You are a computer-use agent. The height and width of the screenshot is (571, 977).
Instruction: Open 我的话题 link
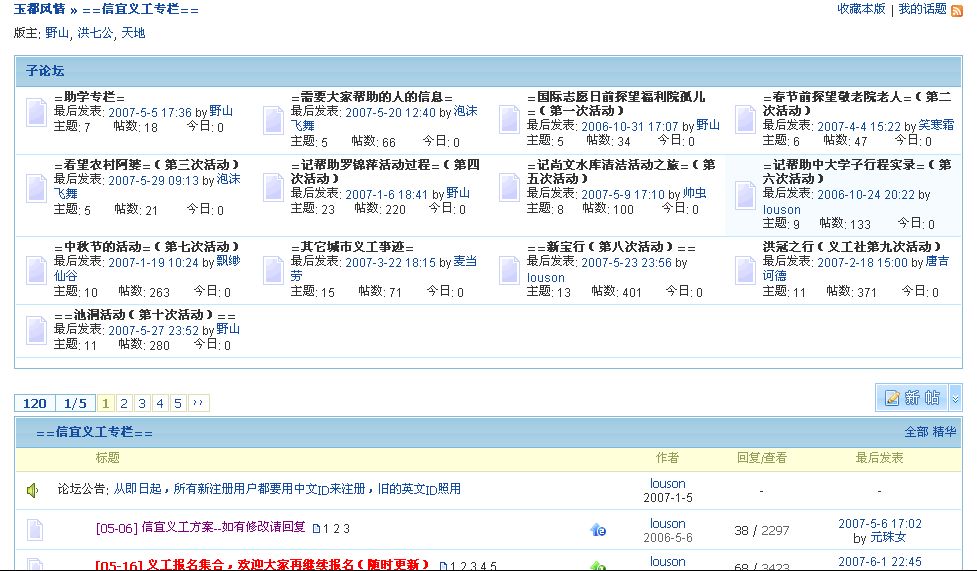(x=922, y=9)
